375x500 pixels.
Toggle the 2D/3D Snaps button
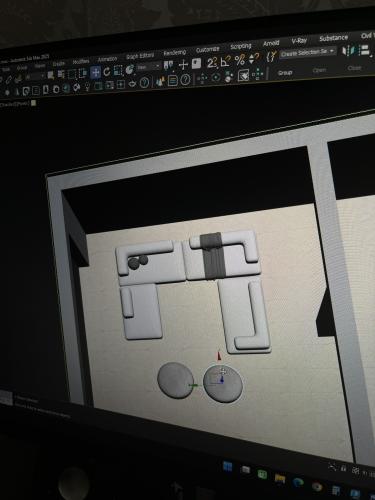pyautogui.click(x=212, y=62)
